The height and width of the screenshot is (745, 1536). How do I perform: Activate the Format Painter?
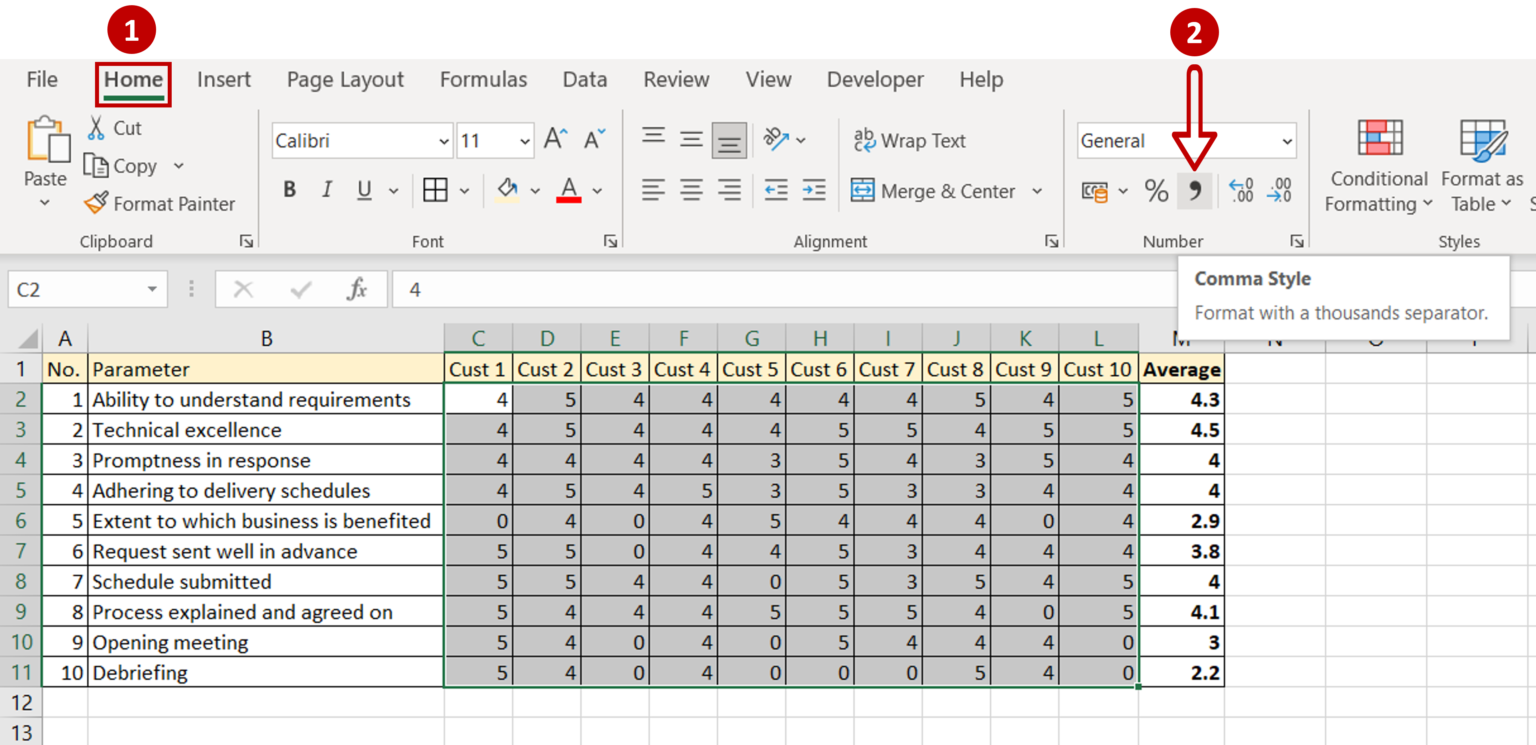(160, 203)
